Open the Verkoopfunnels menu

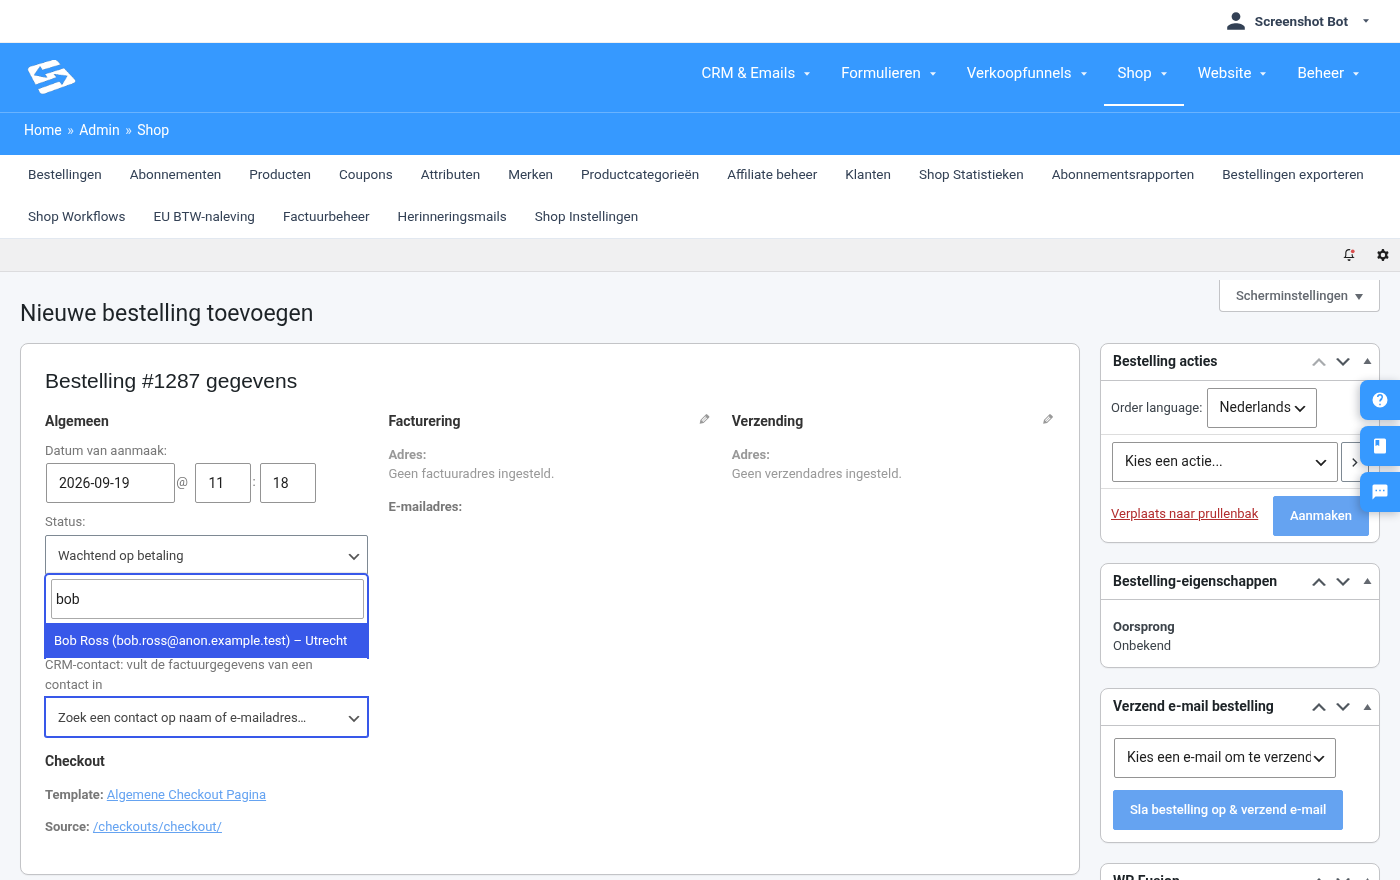pos(1027,73)
